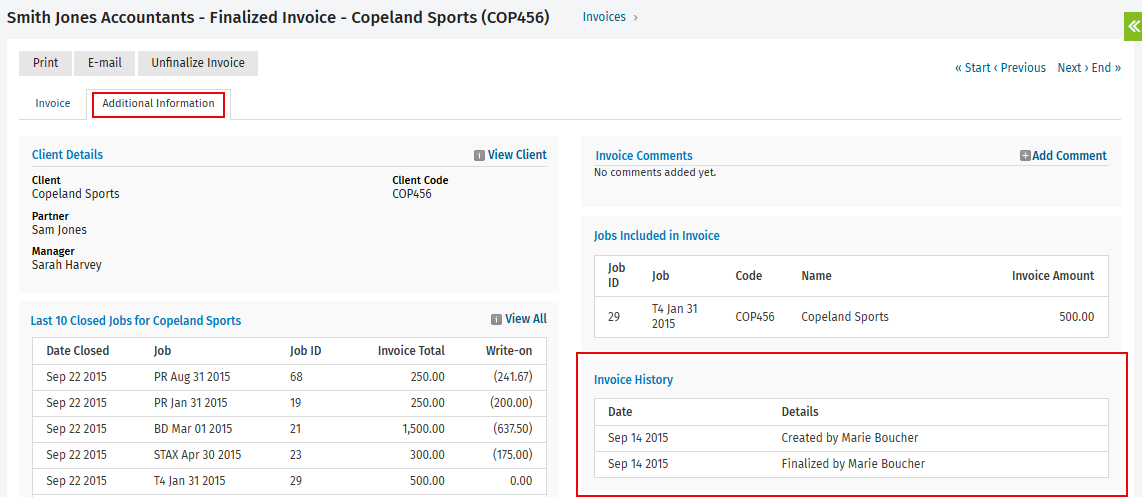
Task: Print the invoice
Action: [x=45, y=63]
